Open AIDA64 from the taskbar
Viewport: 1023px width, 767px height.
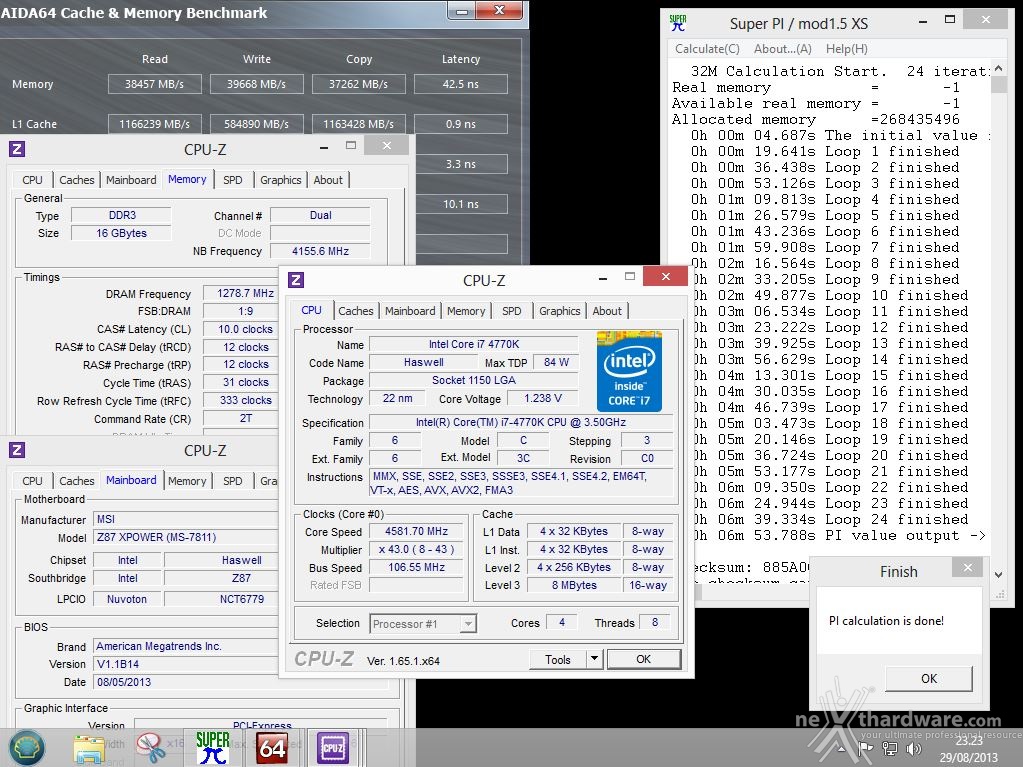(x=271, y=748)
